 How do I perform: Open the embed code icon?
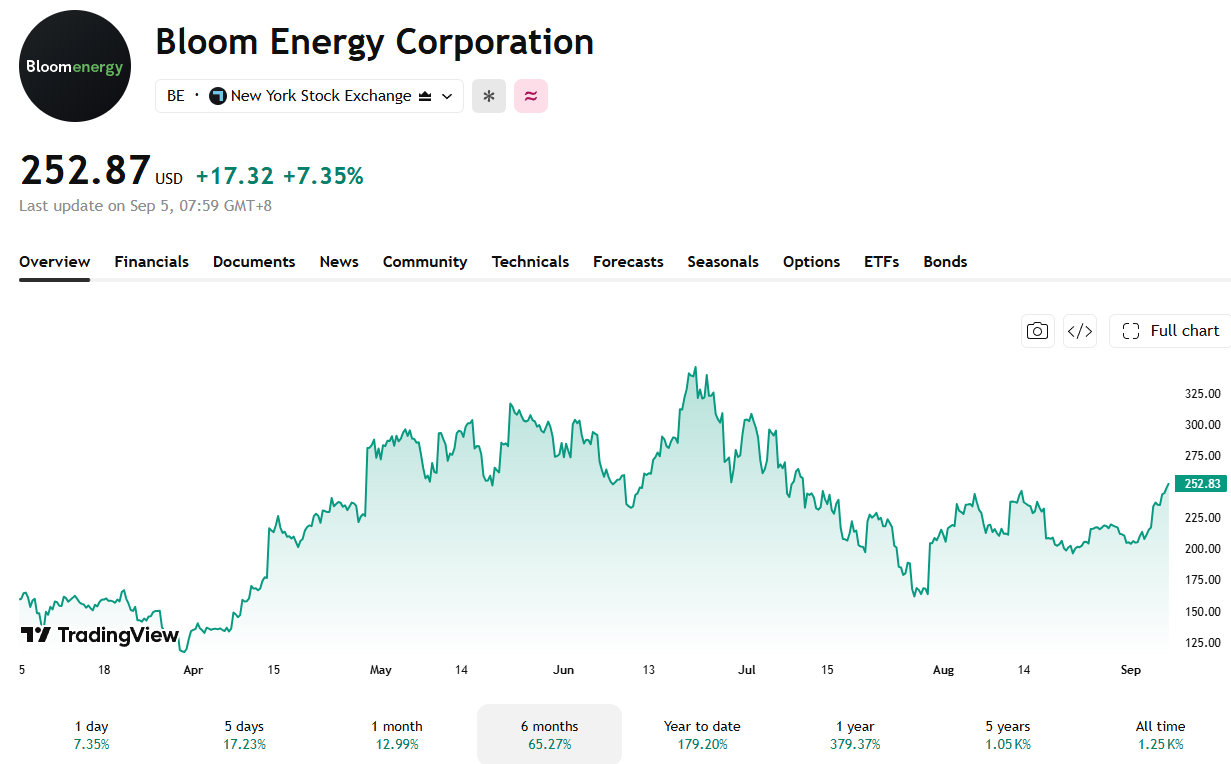pos(1080,331)
